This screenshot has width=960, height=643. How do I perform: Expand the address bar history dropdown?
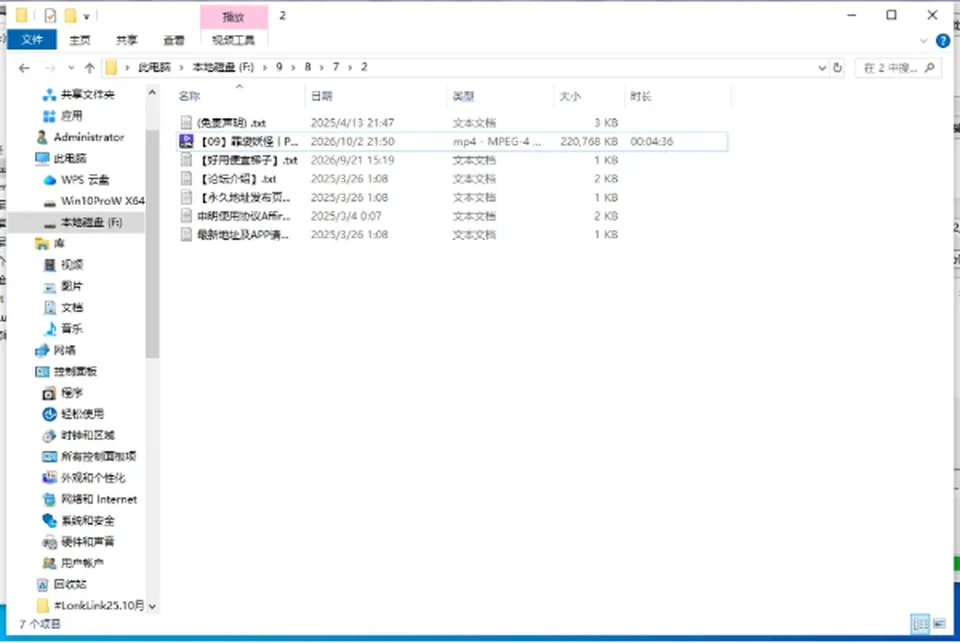coord(822,68)
